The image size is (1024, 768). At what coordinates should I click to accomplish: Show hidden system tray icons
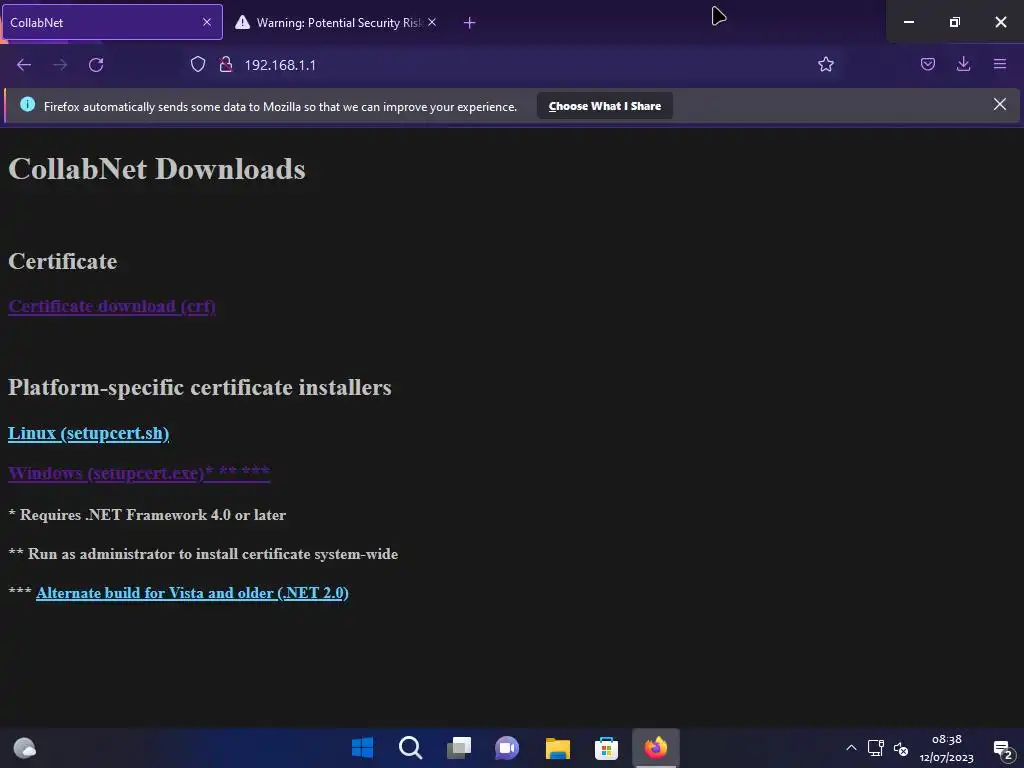(x=851, y=748)
